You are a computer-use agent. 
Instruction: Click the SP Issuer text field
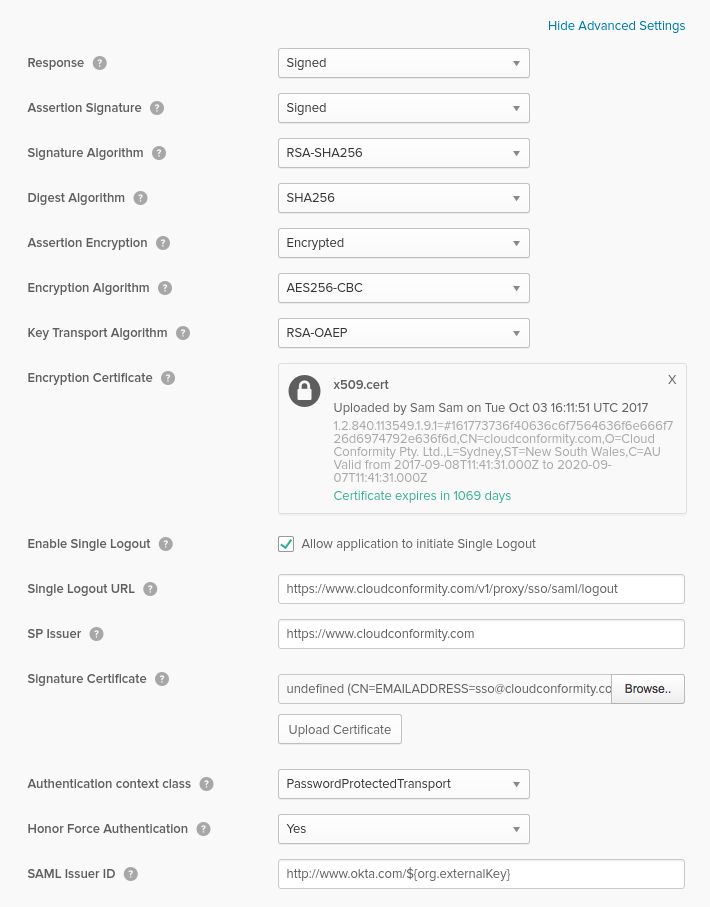tap(481, 634)
